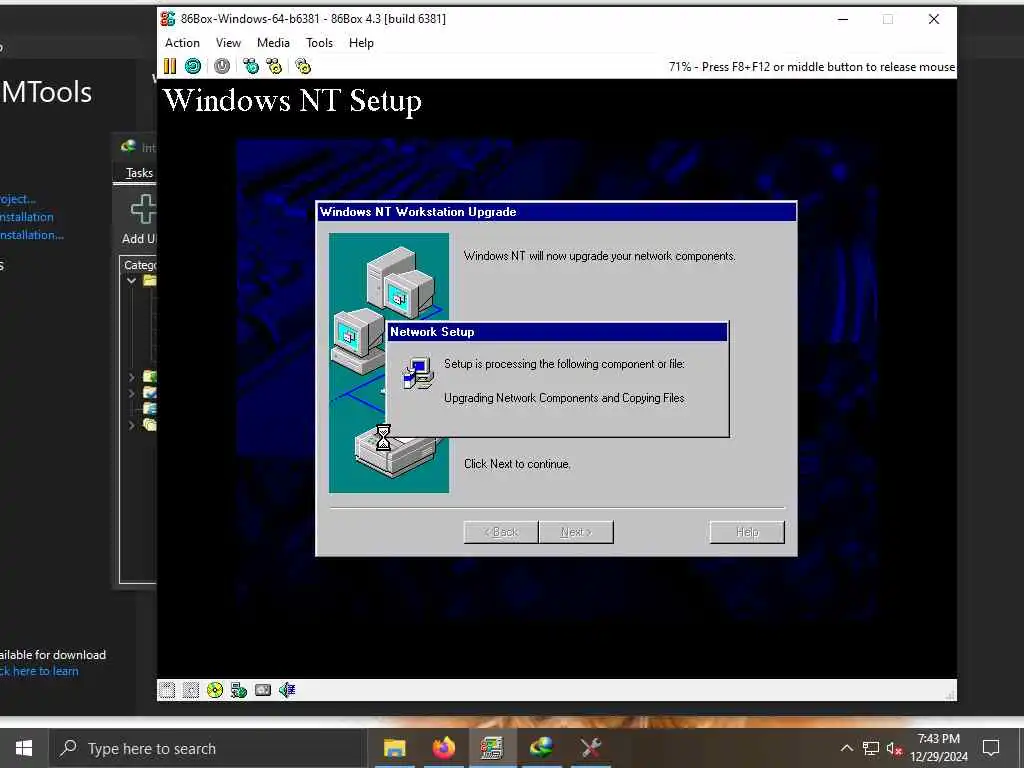Image resolution: width=1024 pixels, height=768 pixels.
Task: Click the Next button in Workstation Upgrade
Action: click(576, 532)
